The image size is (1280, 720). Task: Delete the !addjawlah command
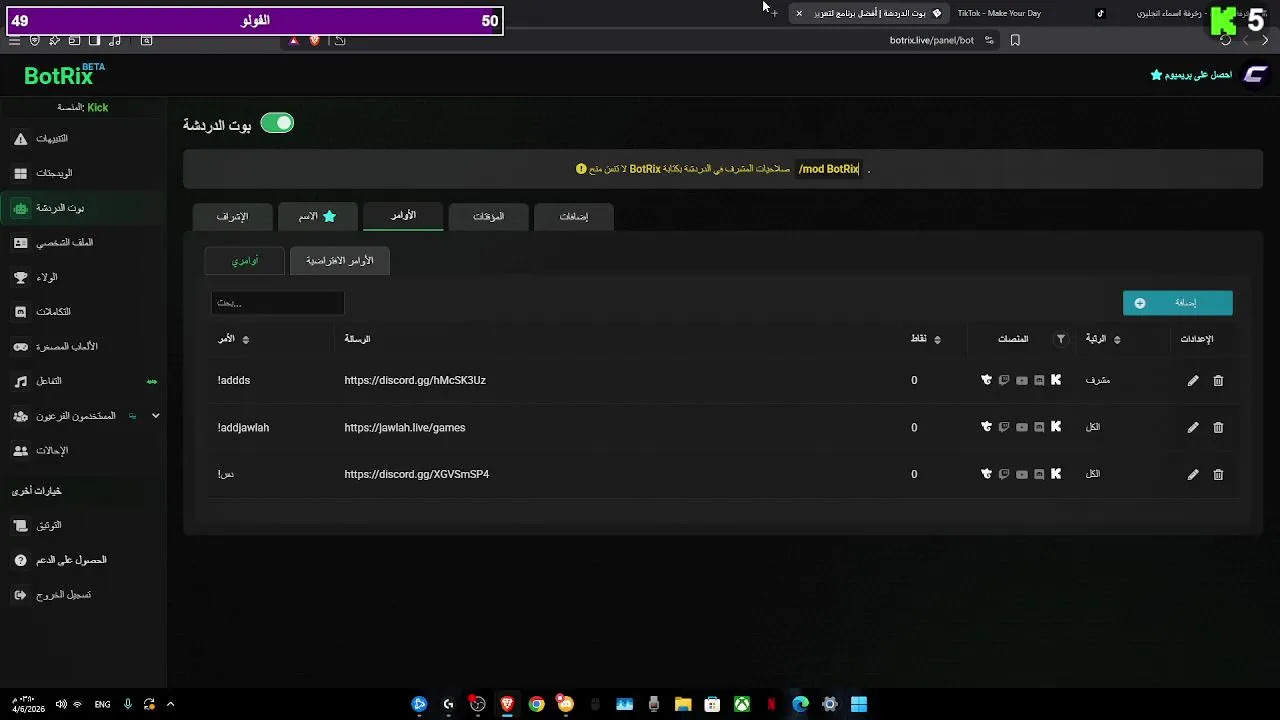pos(1218,427)
